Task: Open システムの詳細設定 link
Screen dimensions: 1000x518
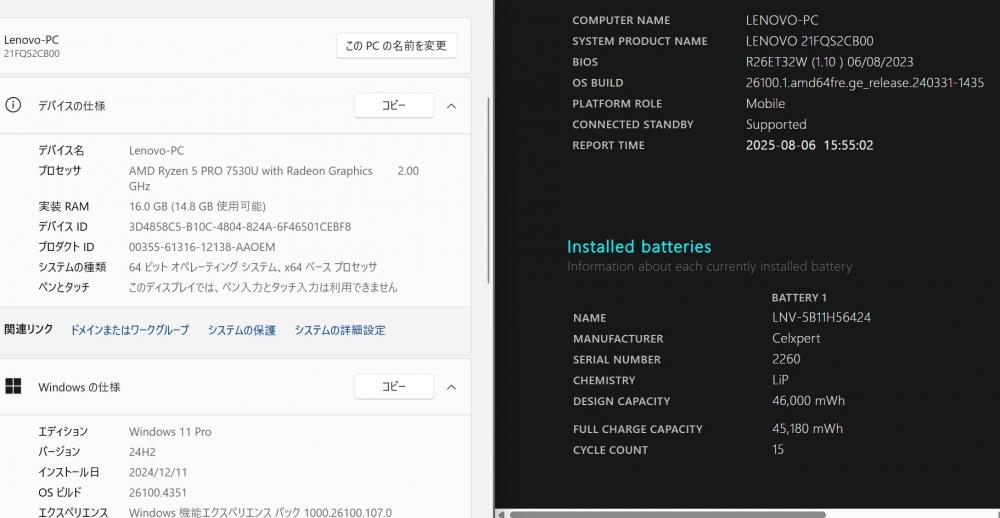Action: pos(340,330)
